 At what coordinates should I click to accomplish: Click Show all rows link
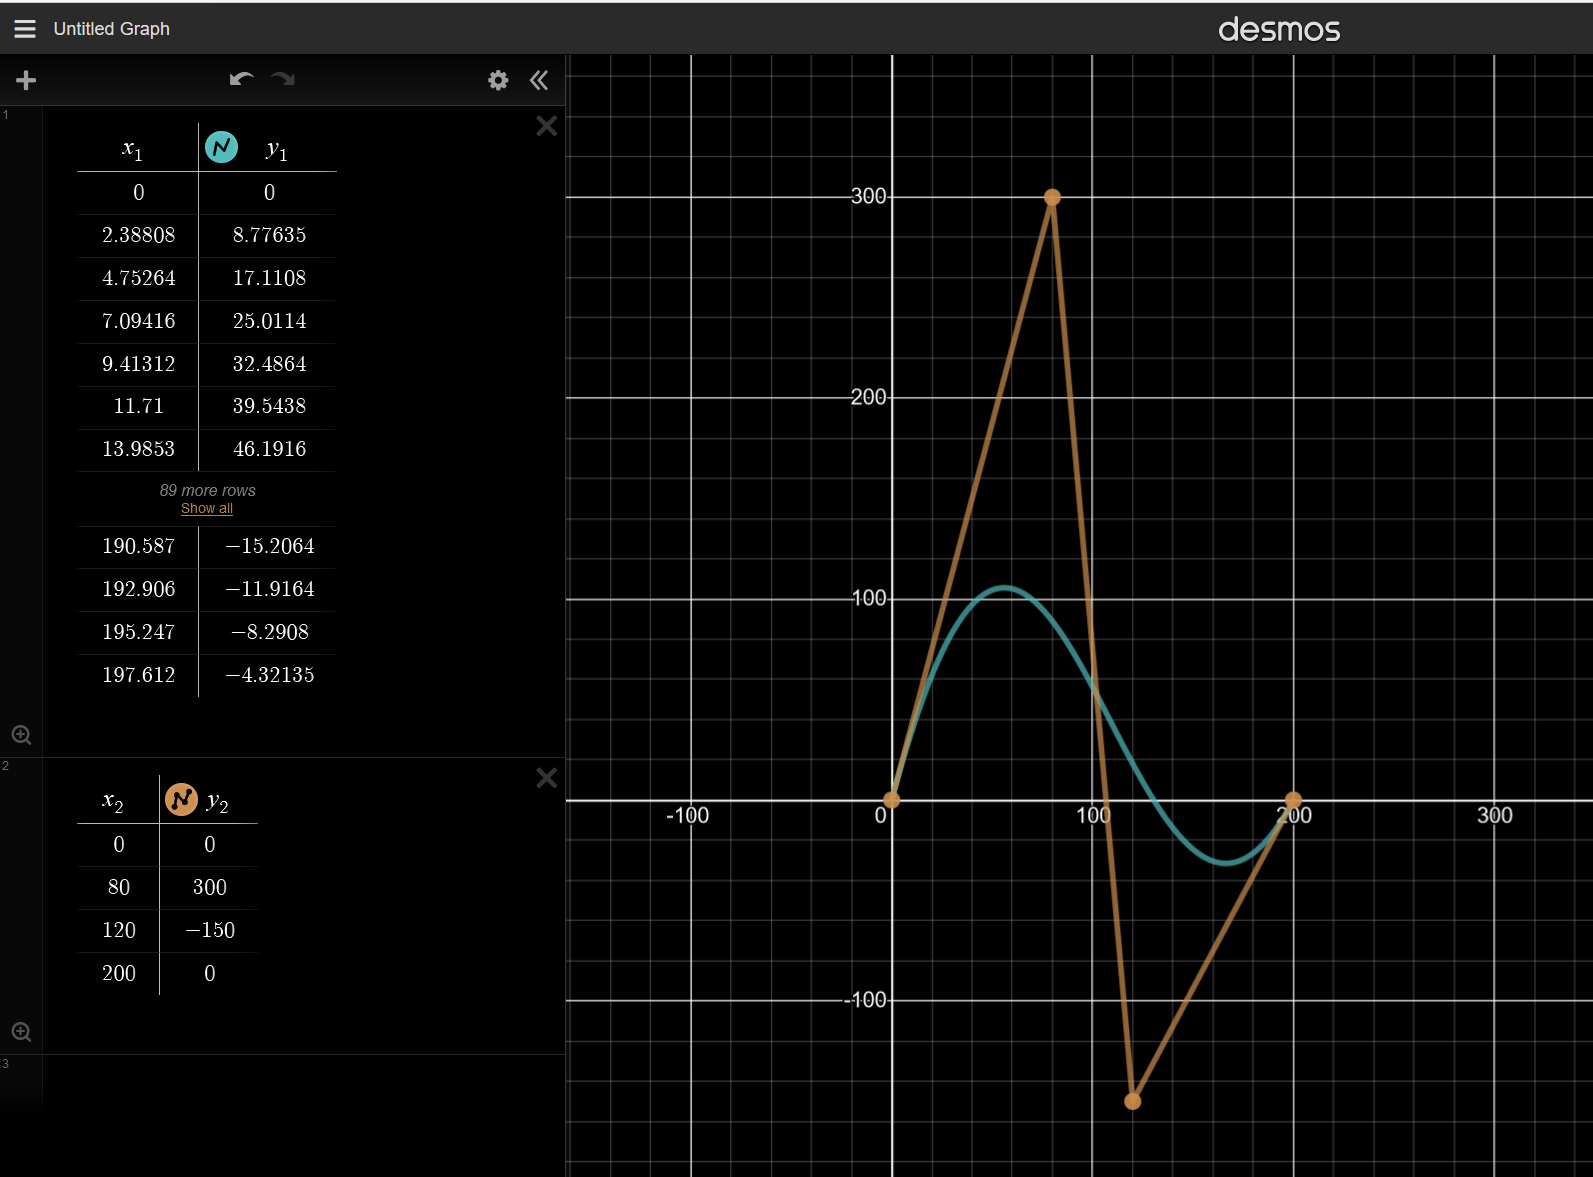click(207, 508)
